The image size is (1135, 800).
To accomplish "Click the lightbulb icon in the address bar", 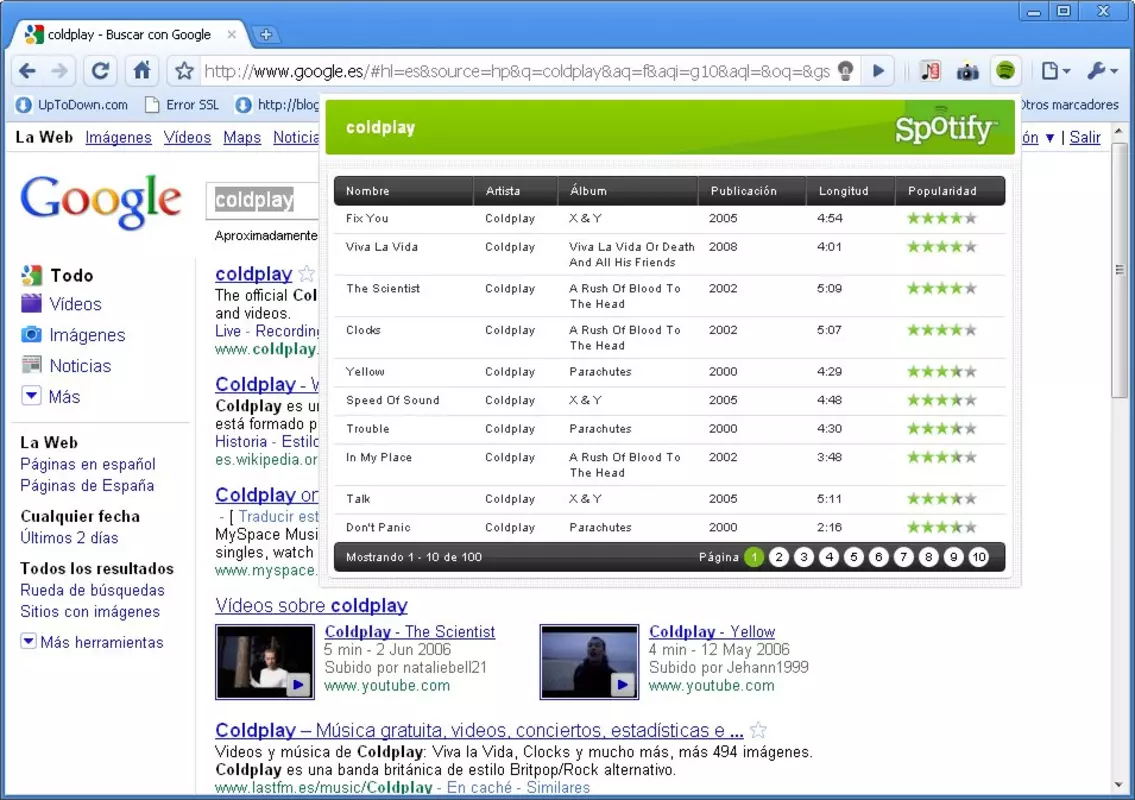I will (845, 71).
